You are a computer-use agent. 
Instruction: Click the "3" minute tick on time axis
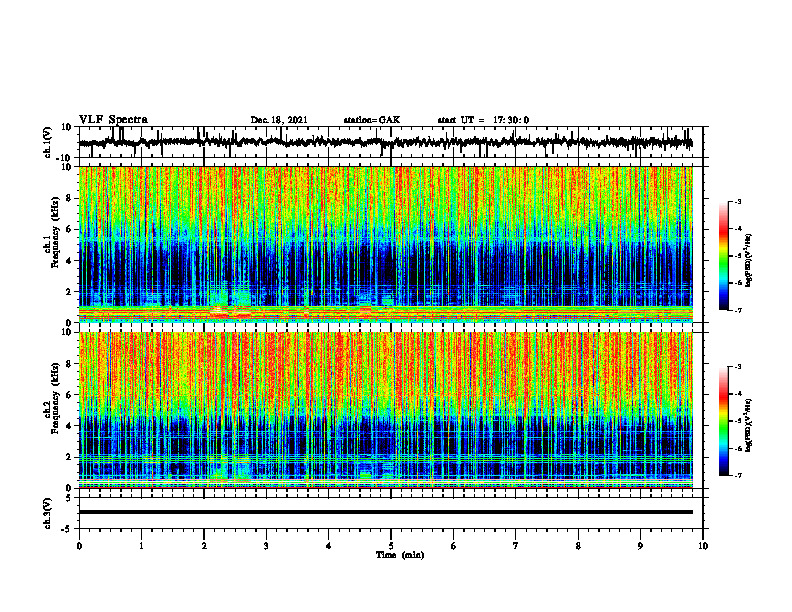(266, 546)
